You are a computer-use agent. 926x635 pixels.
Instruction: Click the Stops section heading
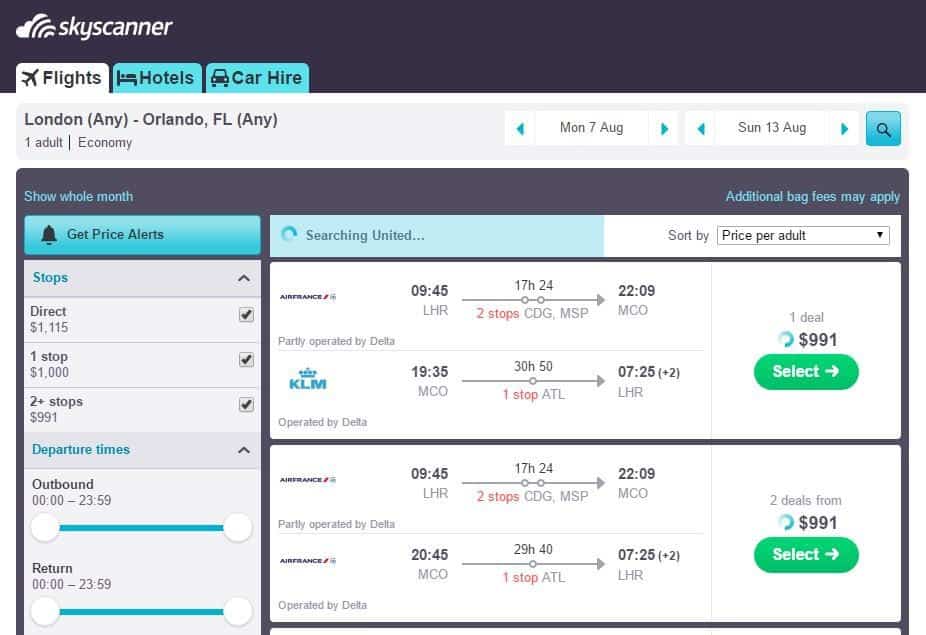click(x=50, y=278)
